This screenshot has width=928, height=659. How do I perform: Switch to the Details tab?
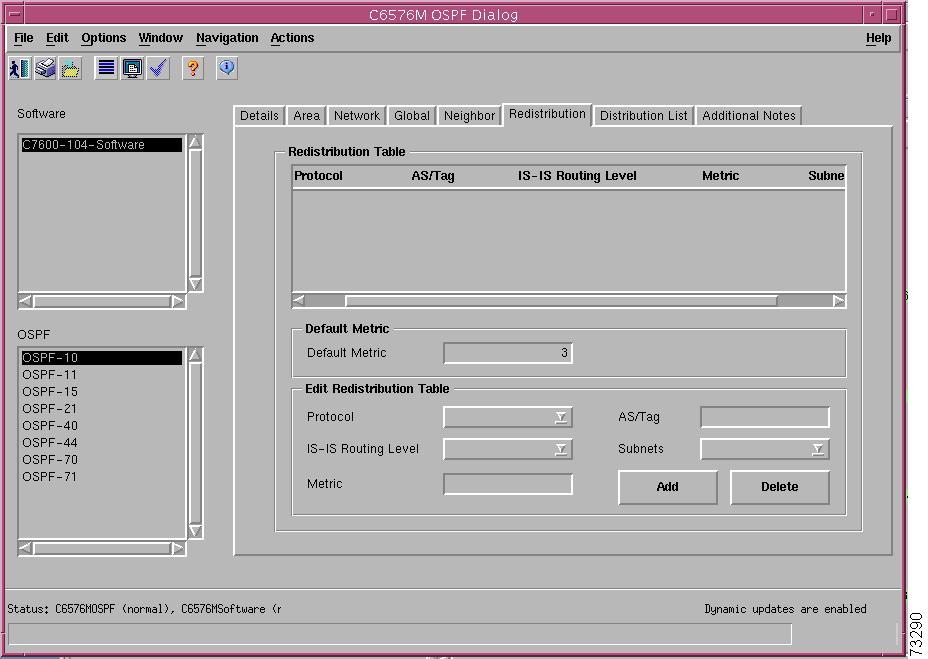(259, 115)
